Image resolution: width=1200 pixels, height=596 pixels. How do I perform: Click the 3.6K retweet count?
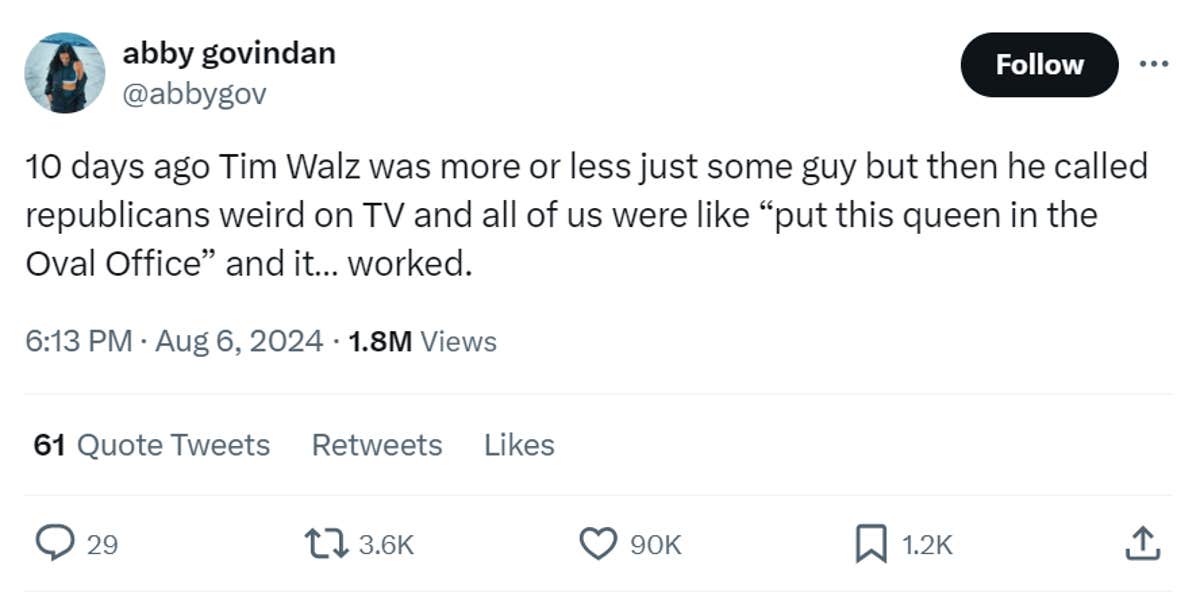point(385,544)
